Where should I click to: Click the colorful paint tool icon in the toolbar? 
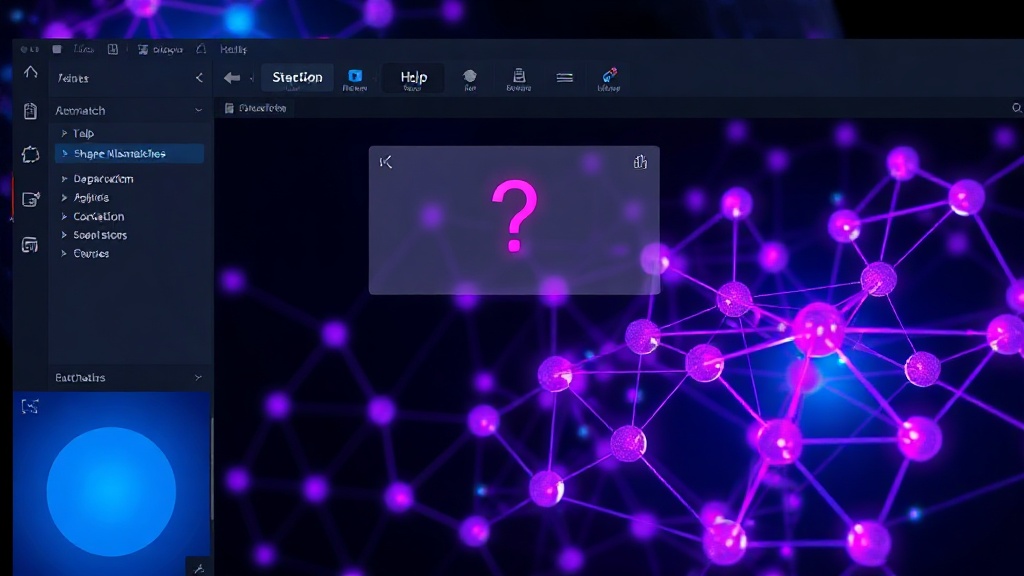(x=609, y=75)
